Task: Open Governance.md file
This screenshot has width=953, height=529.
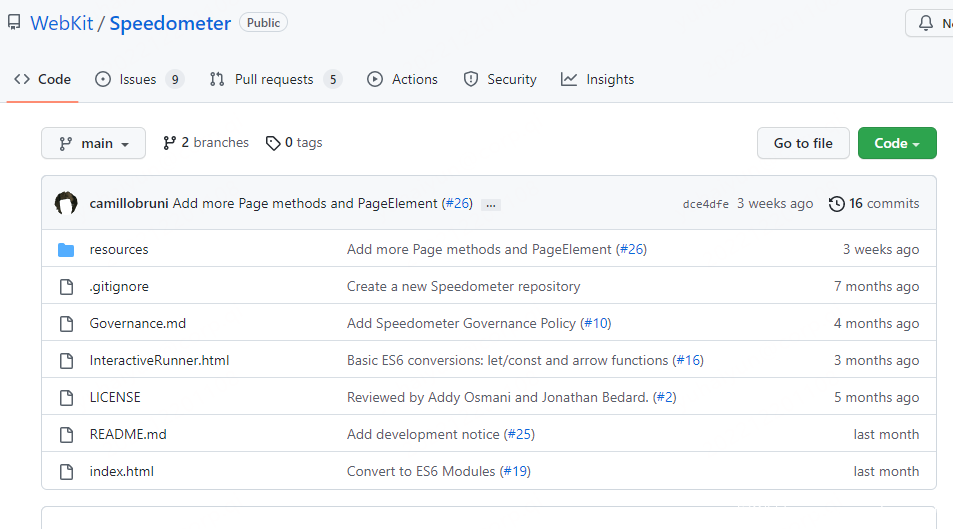Action: point(138,323)
